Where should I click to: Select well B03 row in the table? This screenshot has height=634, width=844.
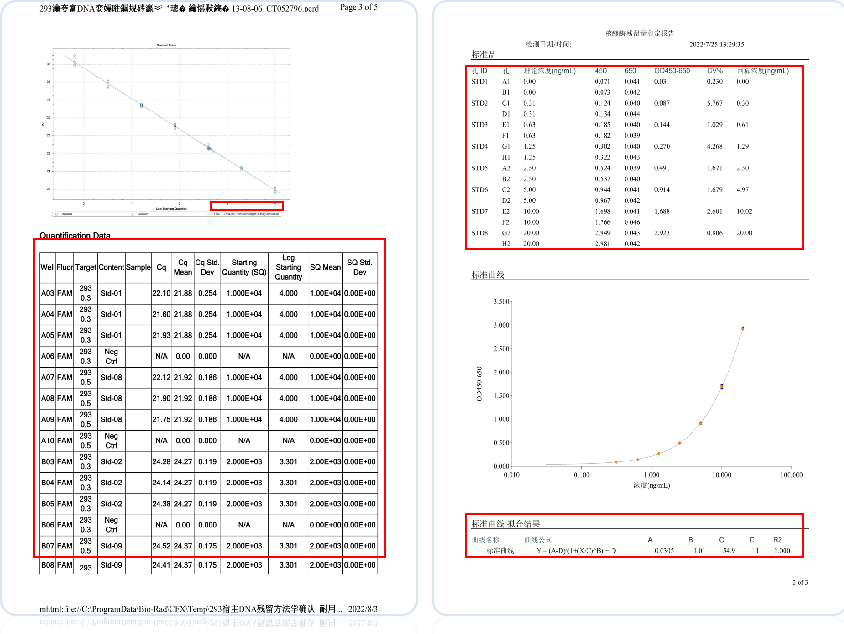(47, 461)
